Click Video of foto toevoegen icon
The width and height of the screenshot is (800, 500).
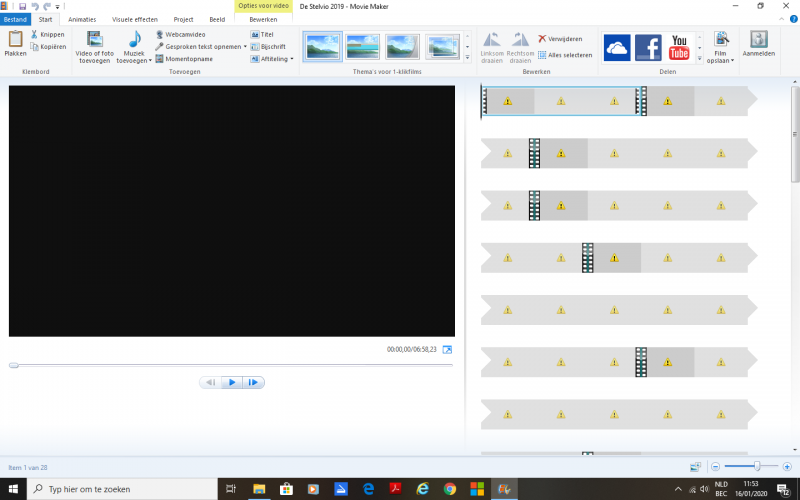pos(94,40)
